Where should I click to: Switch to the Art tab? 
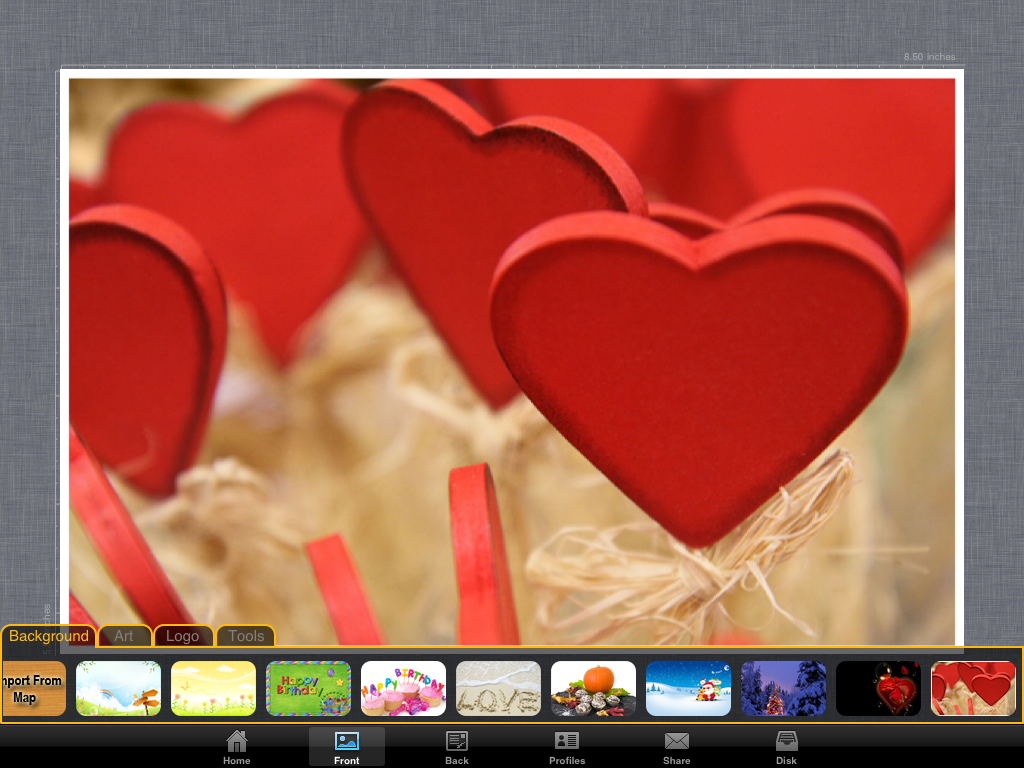pyautogui.click(x=124, y=636)
